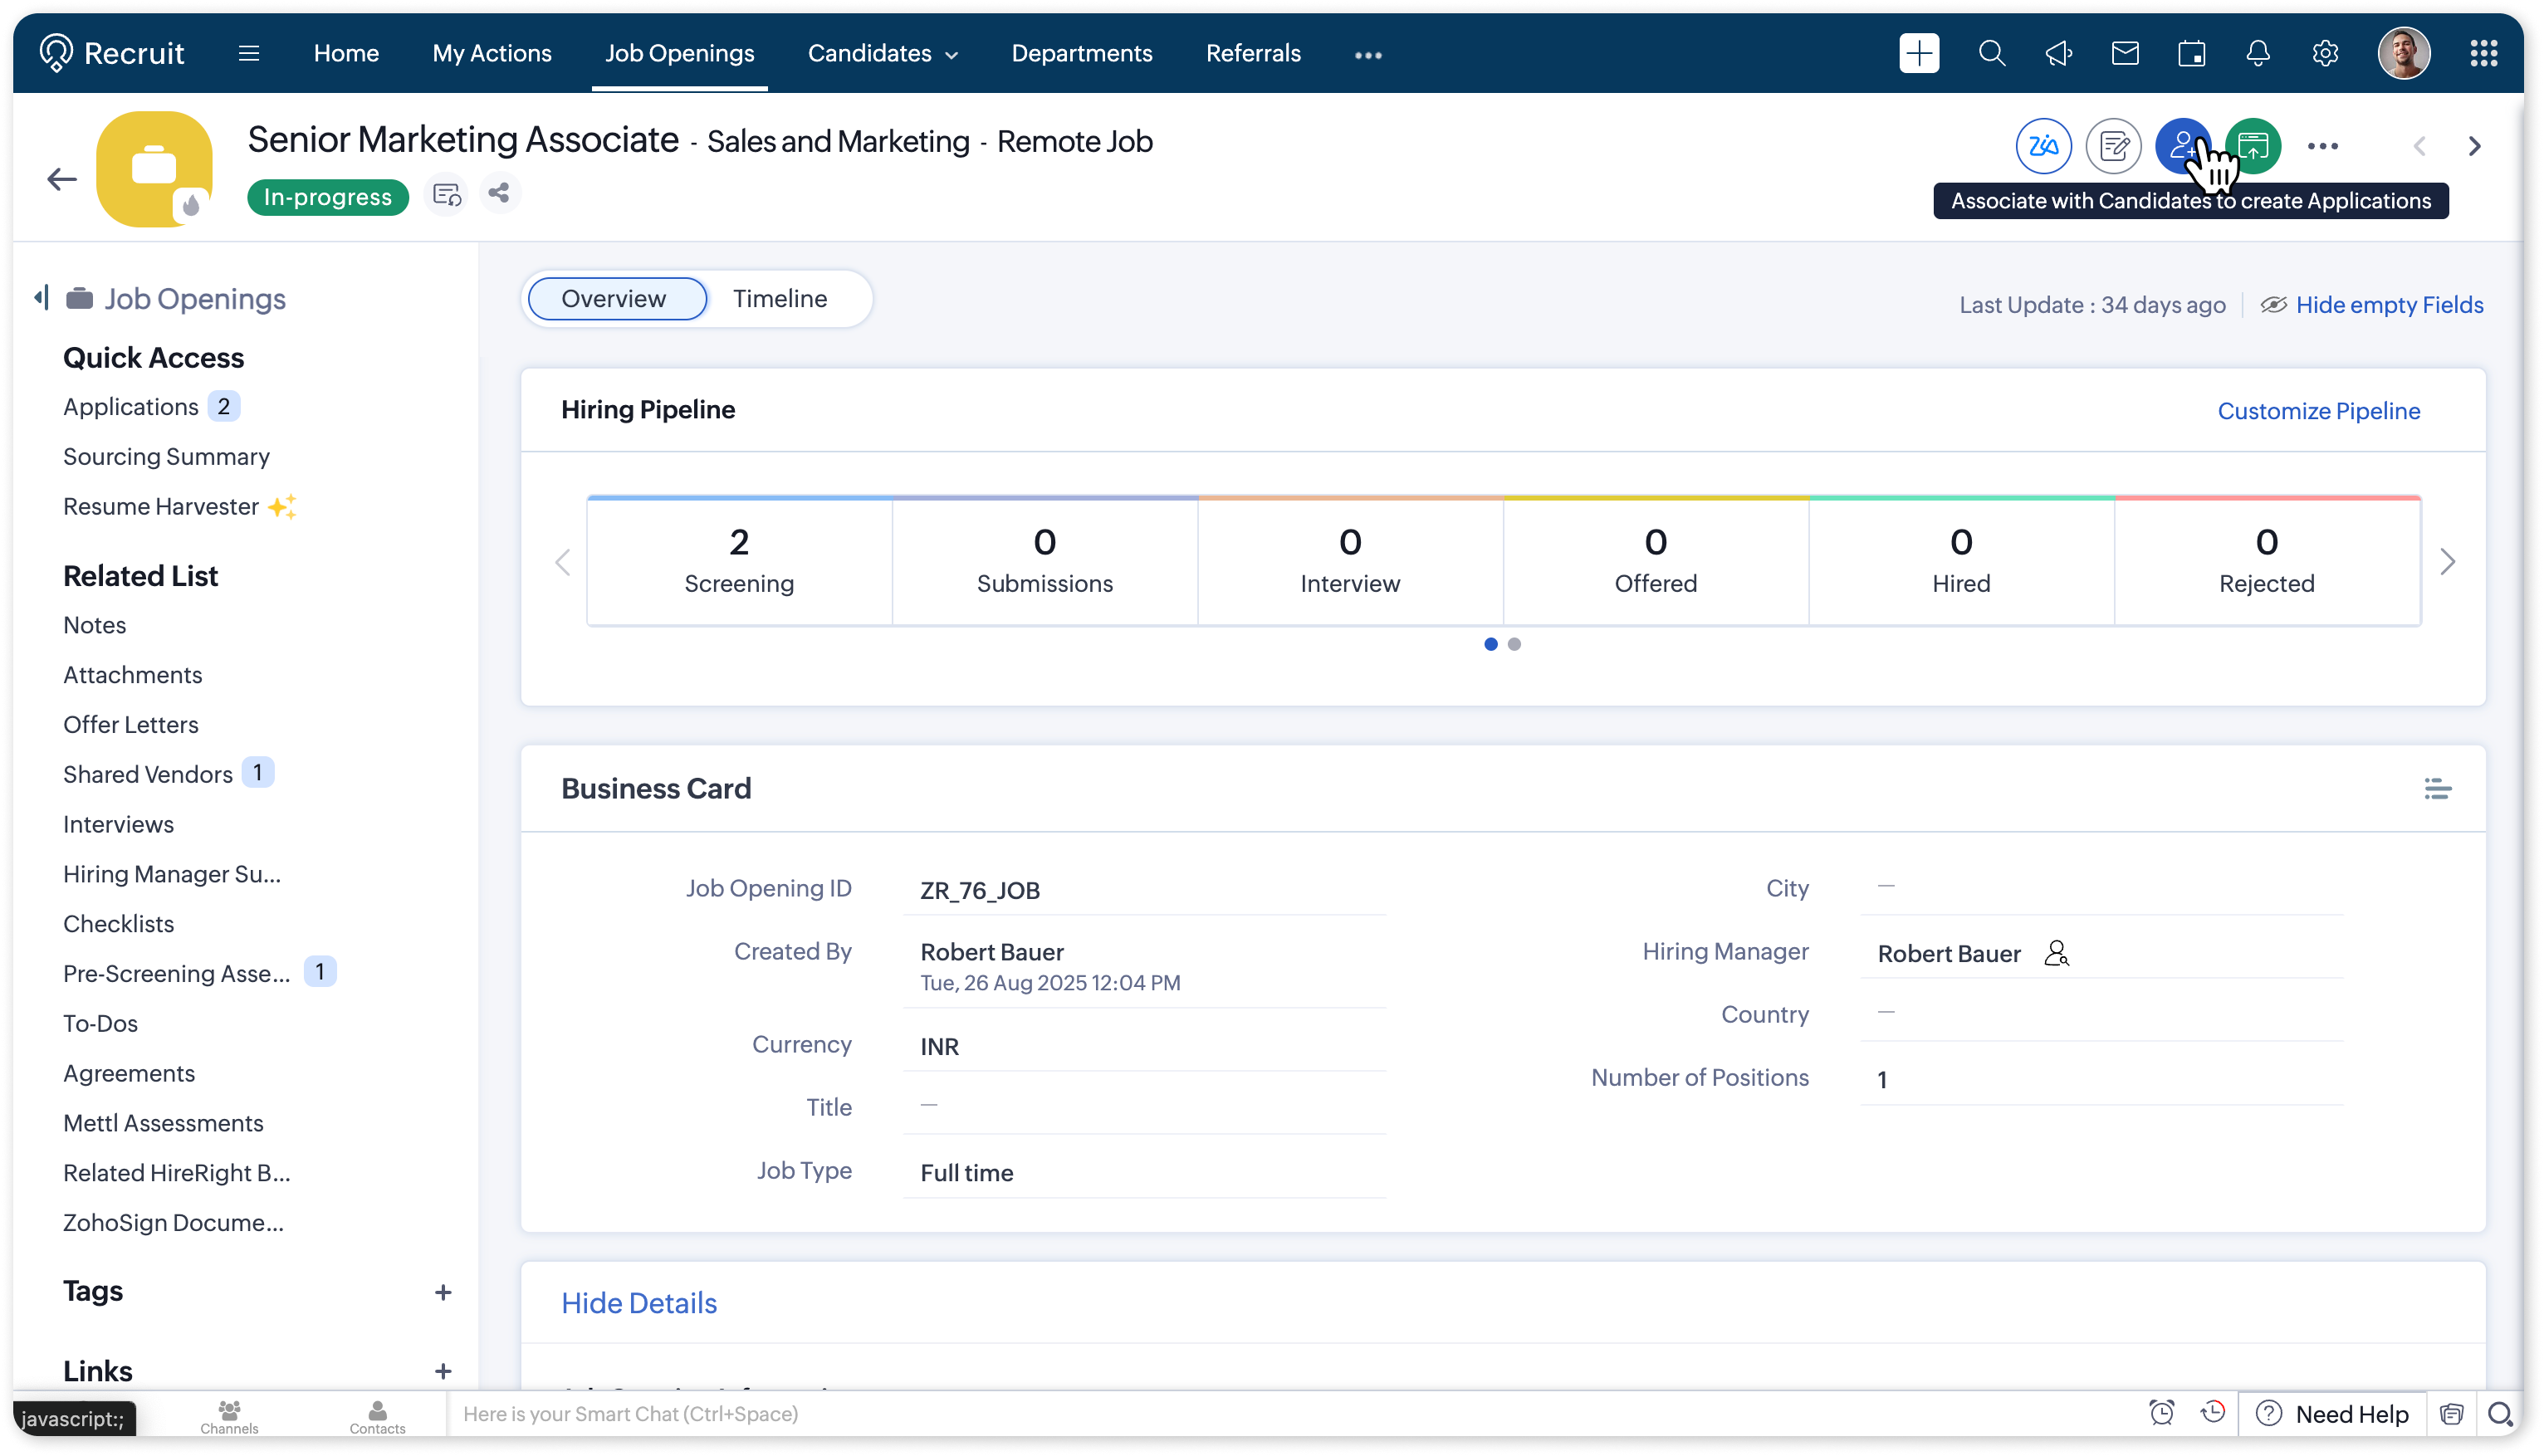This screenshot has height=1456, width=2544.
Task: Click the edit job opening pencil icon
Action: coord(2113,146)
